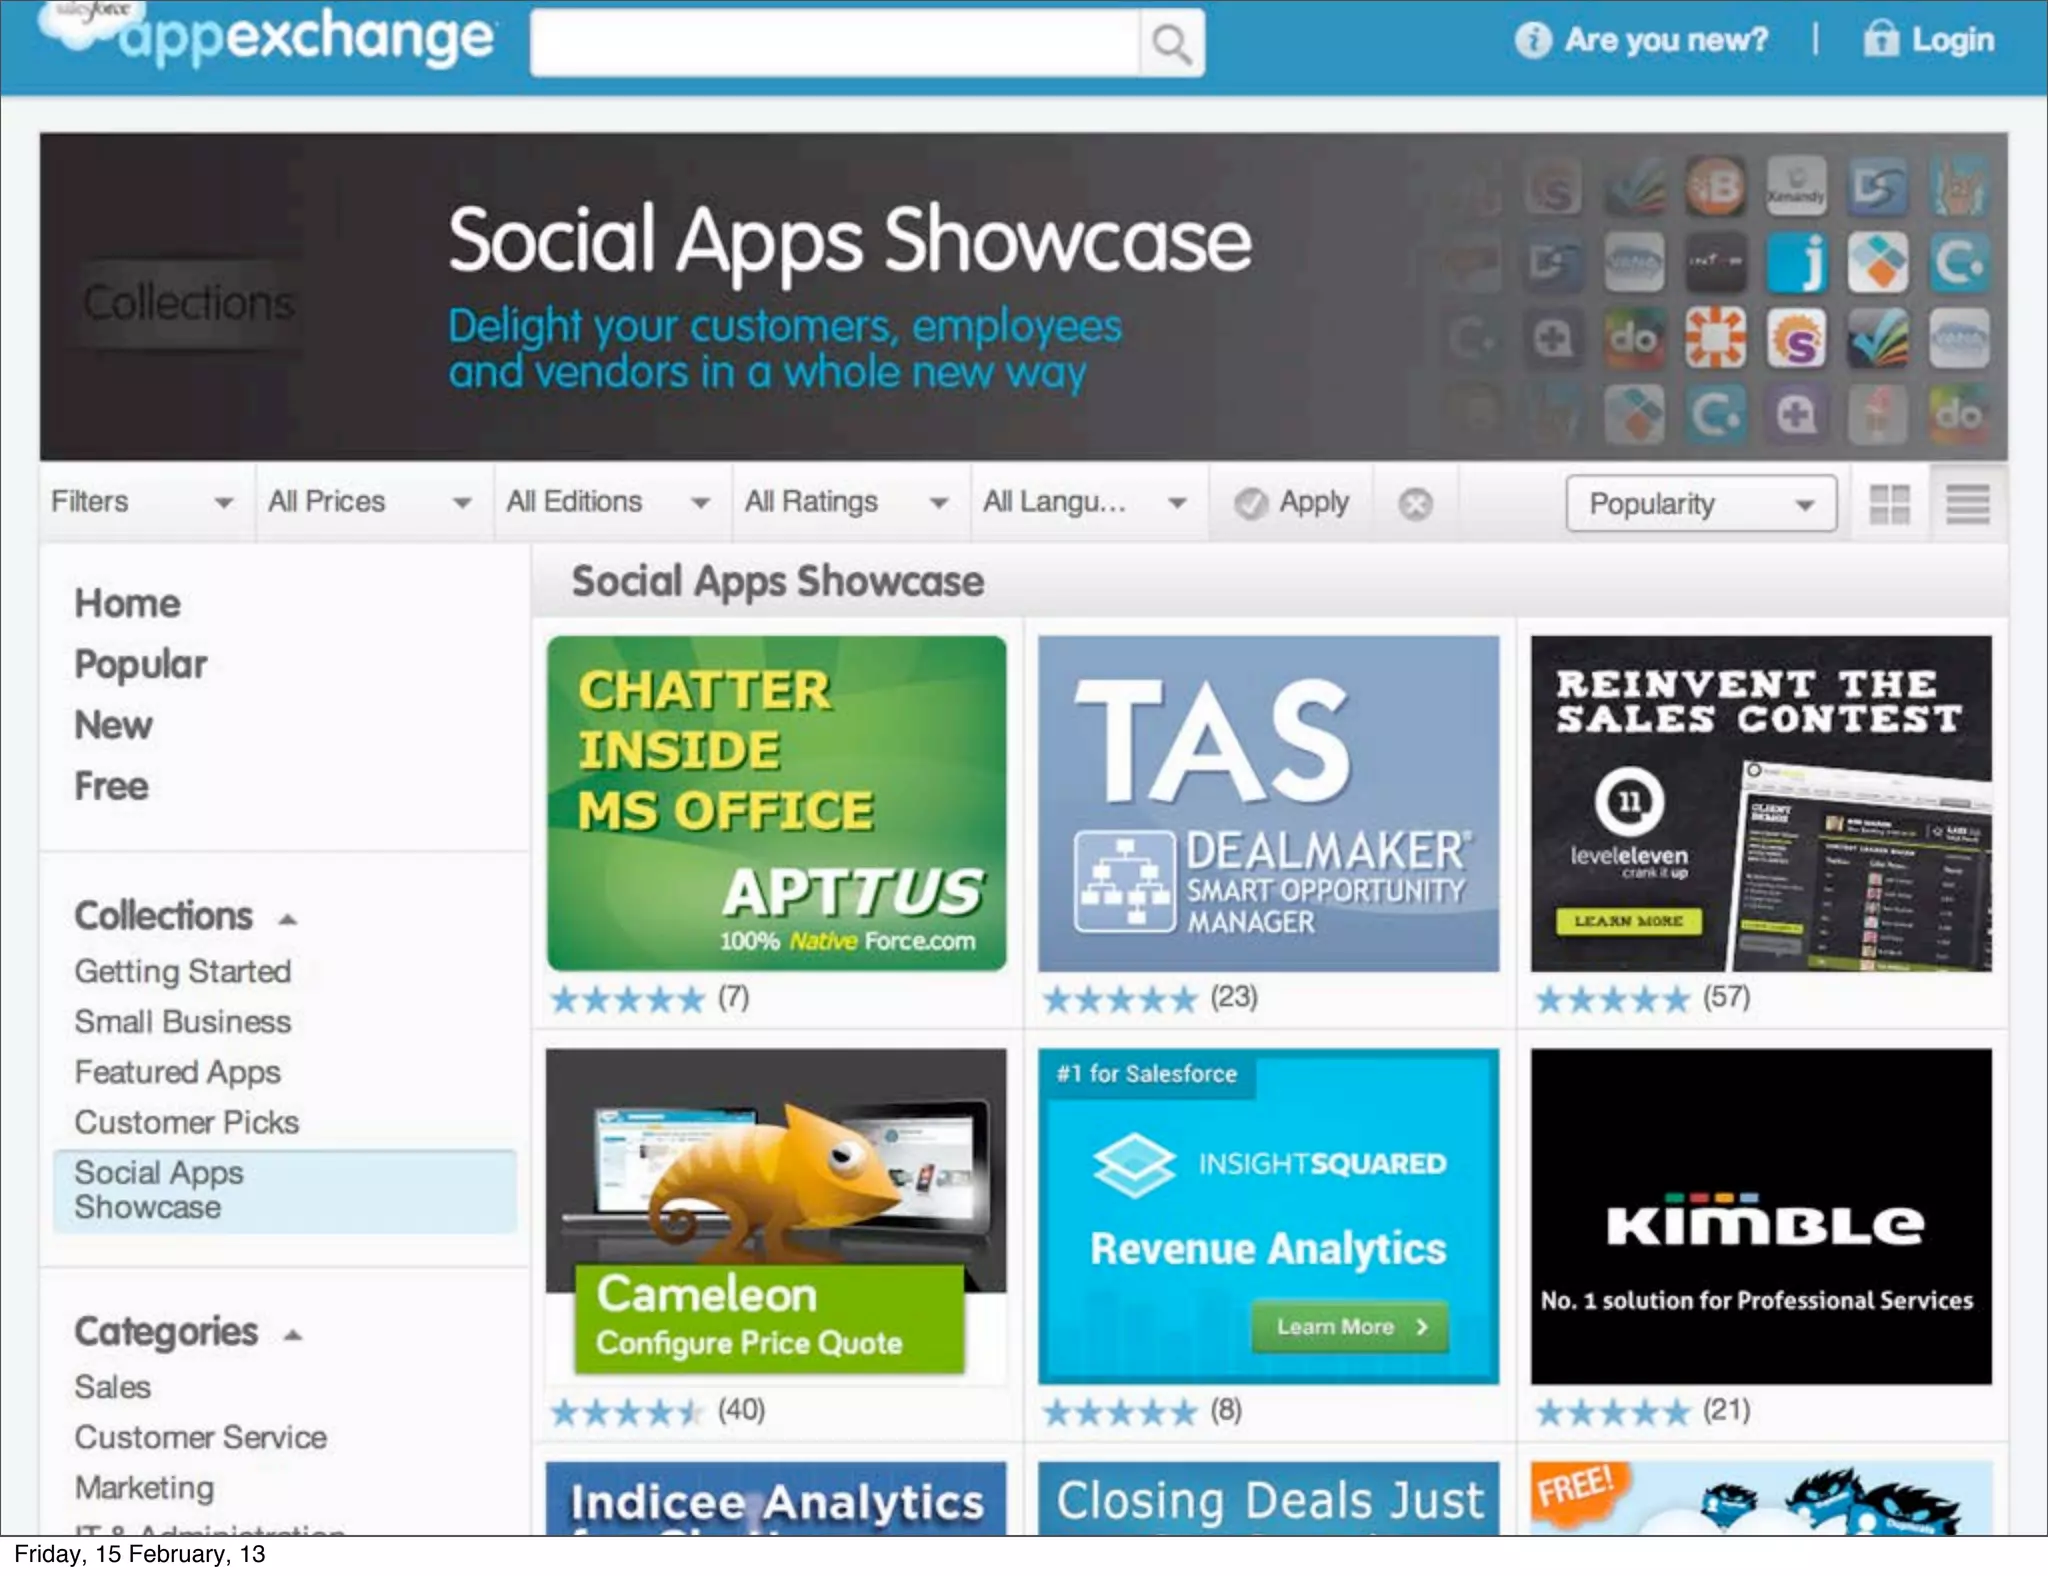Open Chatter Inside MS Office Apttus tile
2048x1576 pixels.
(x=777, y=803)
